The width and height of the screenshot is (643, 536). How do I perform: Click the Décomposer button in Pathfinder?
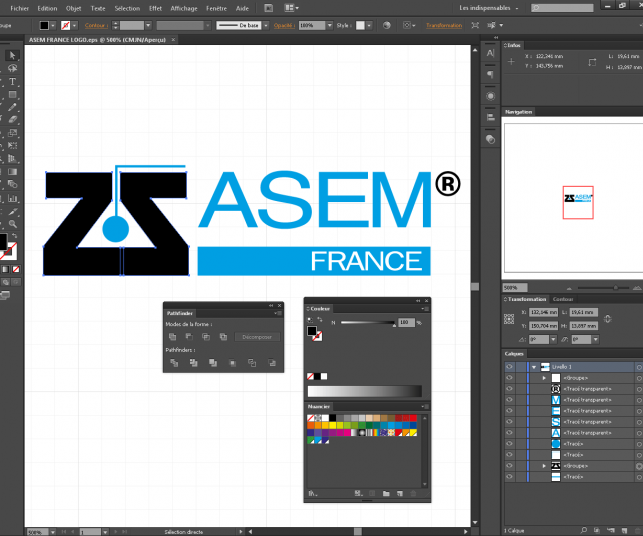[x=257, y=337]
